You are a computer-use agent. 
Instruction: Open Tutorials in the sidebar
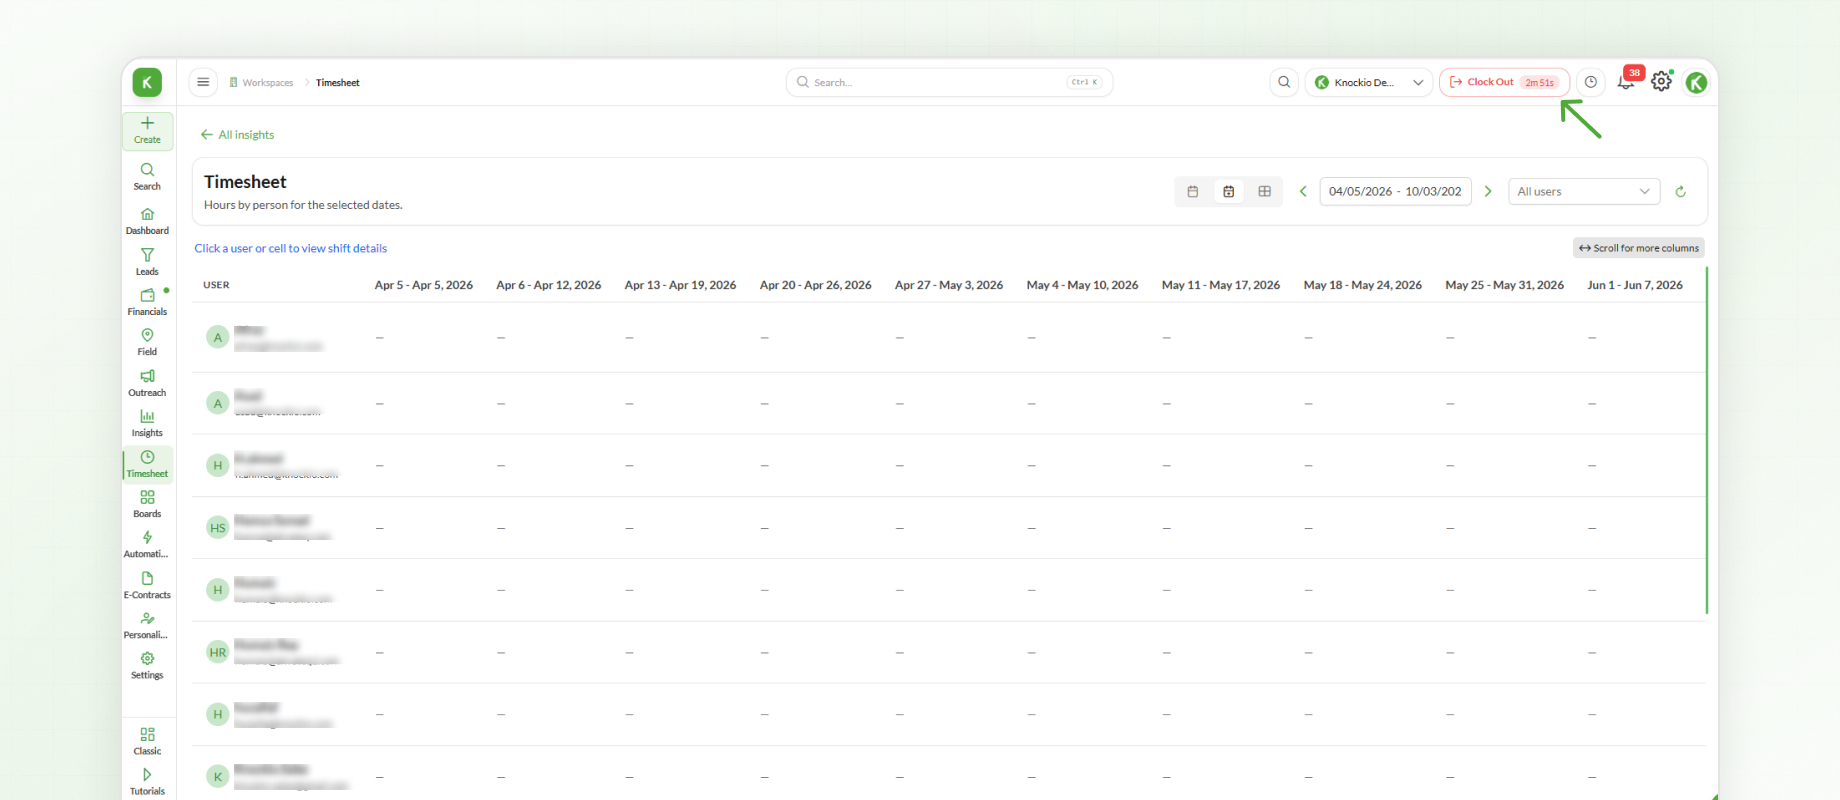(147, 781)
